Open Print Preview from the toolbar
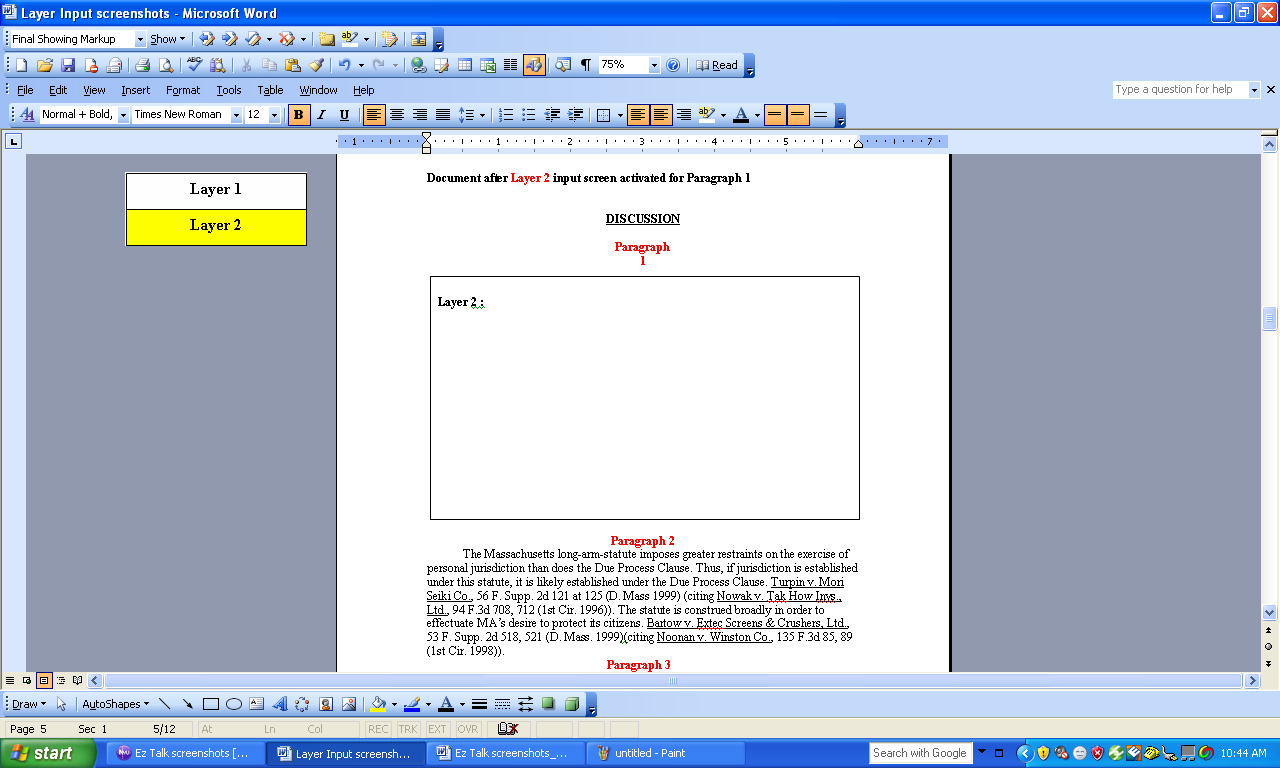1280x768 pixels. [165, 65]
